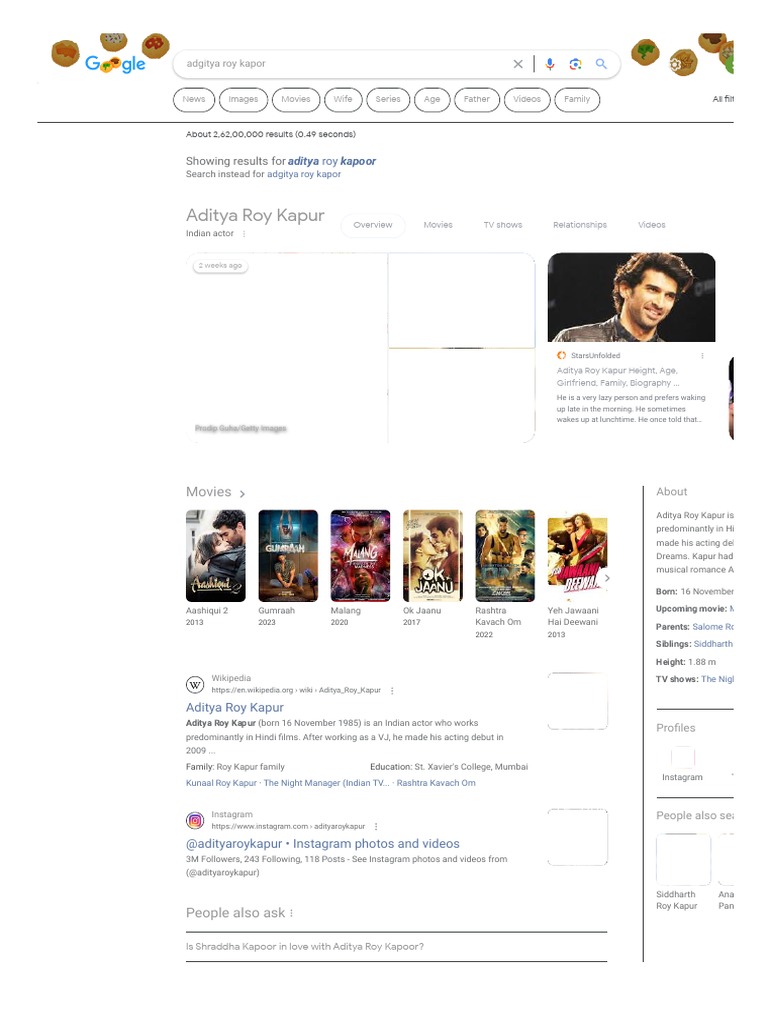Open the Wikipedia favicon
Screen dimensions: 768x1024
(x=195, y=684)
